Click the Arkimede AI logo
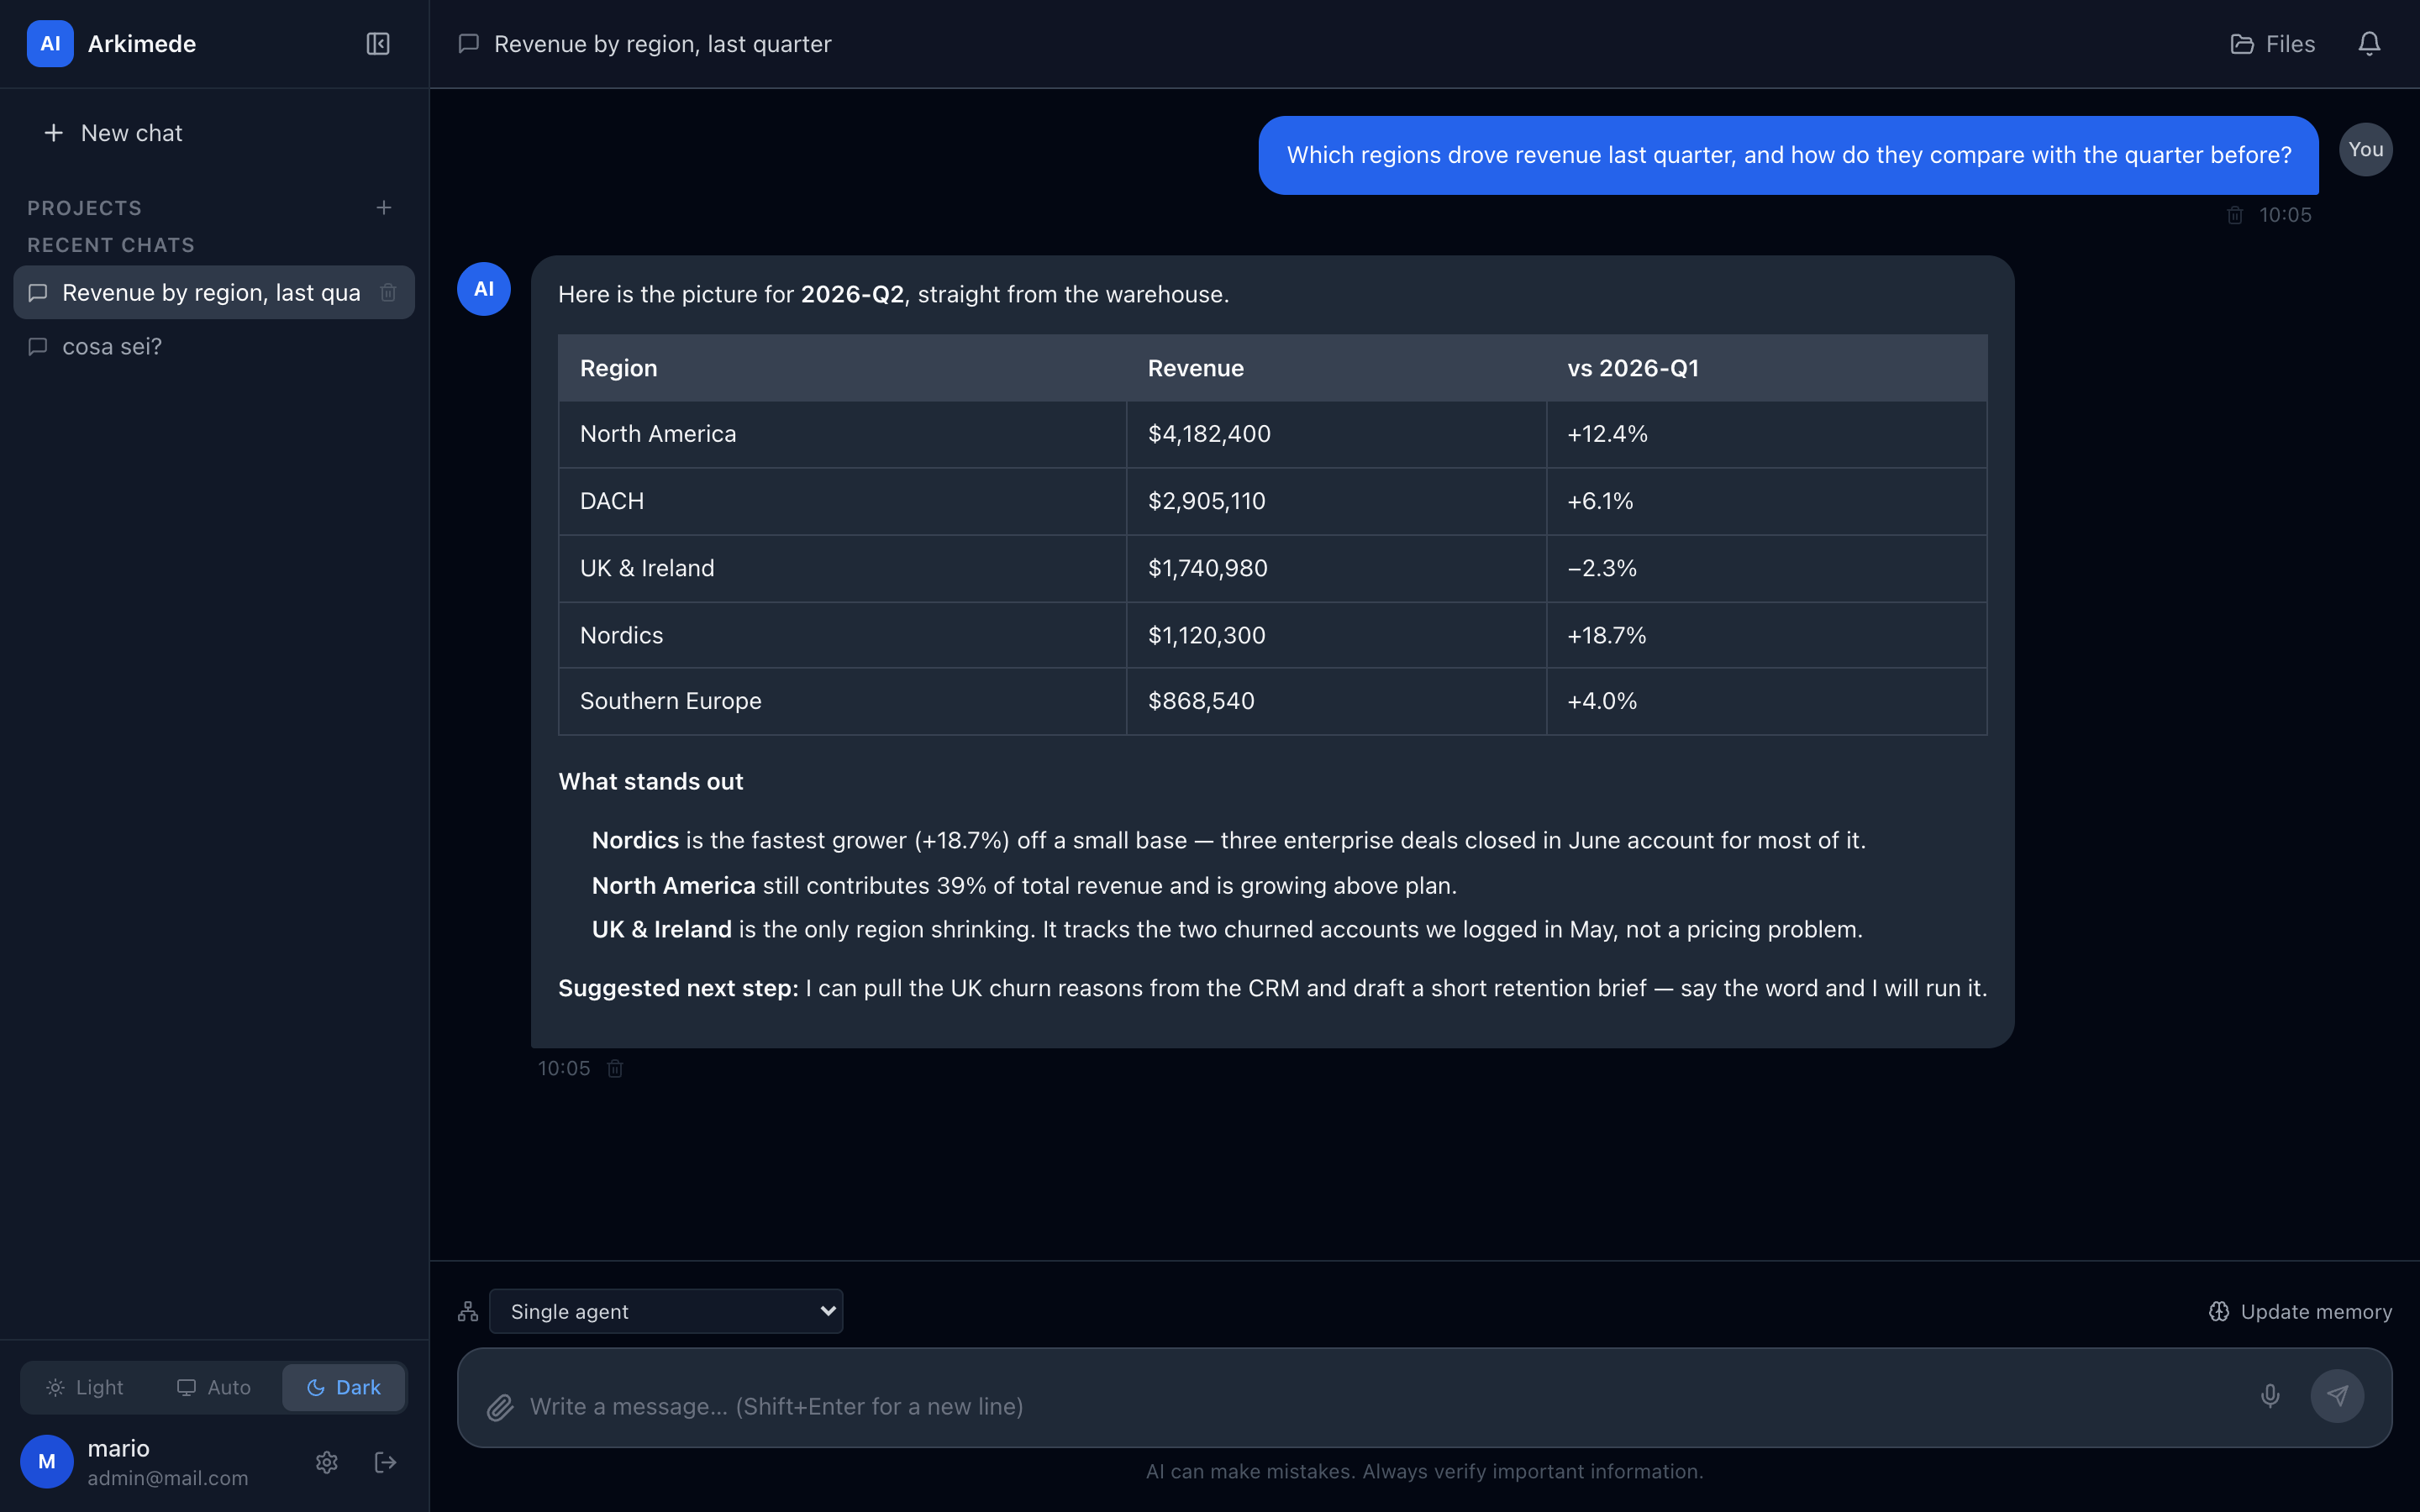Viewport: 2420px width, 1512px height. tap(50, 44)
